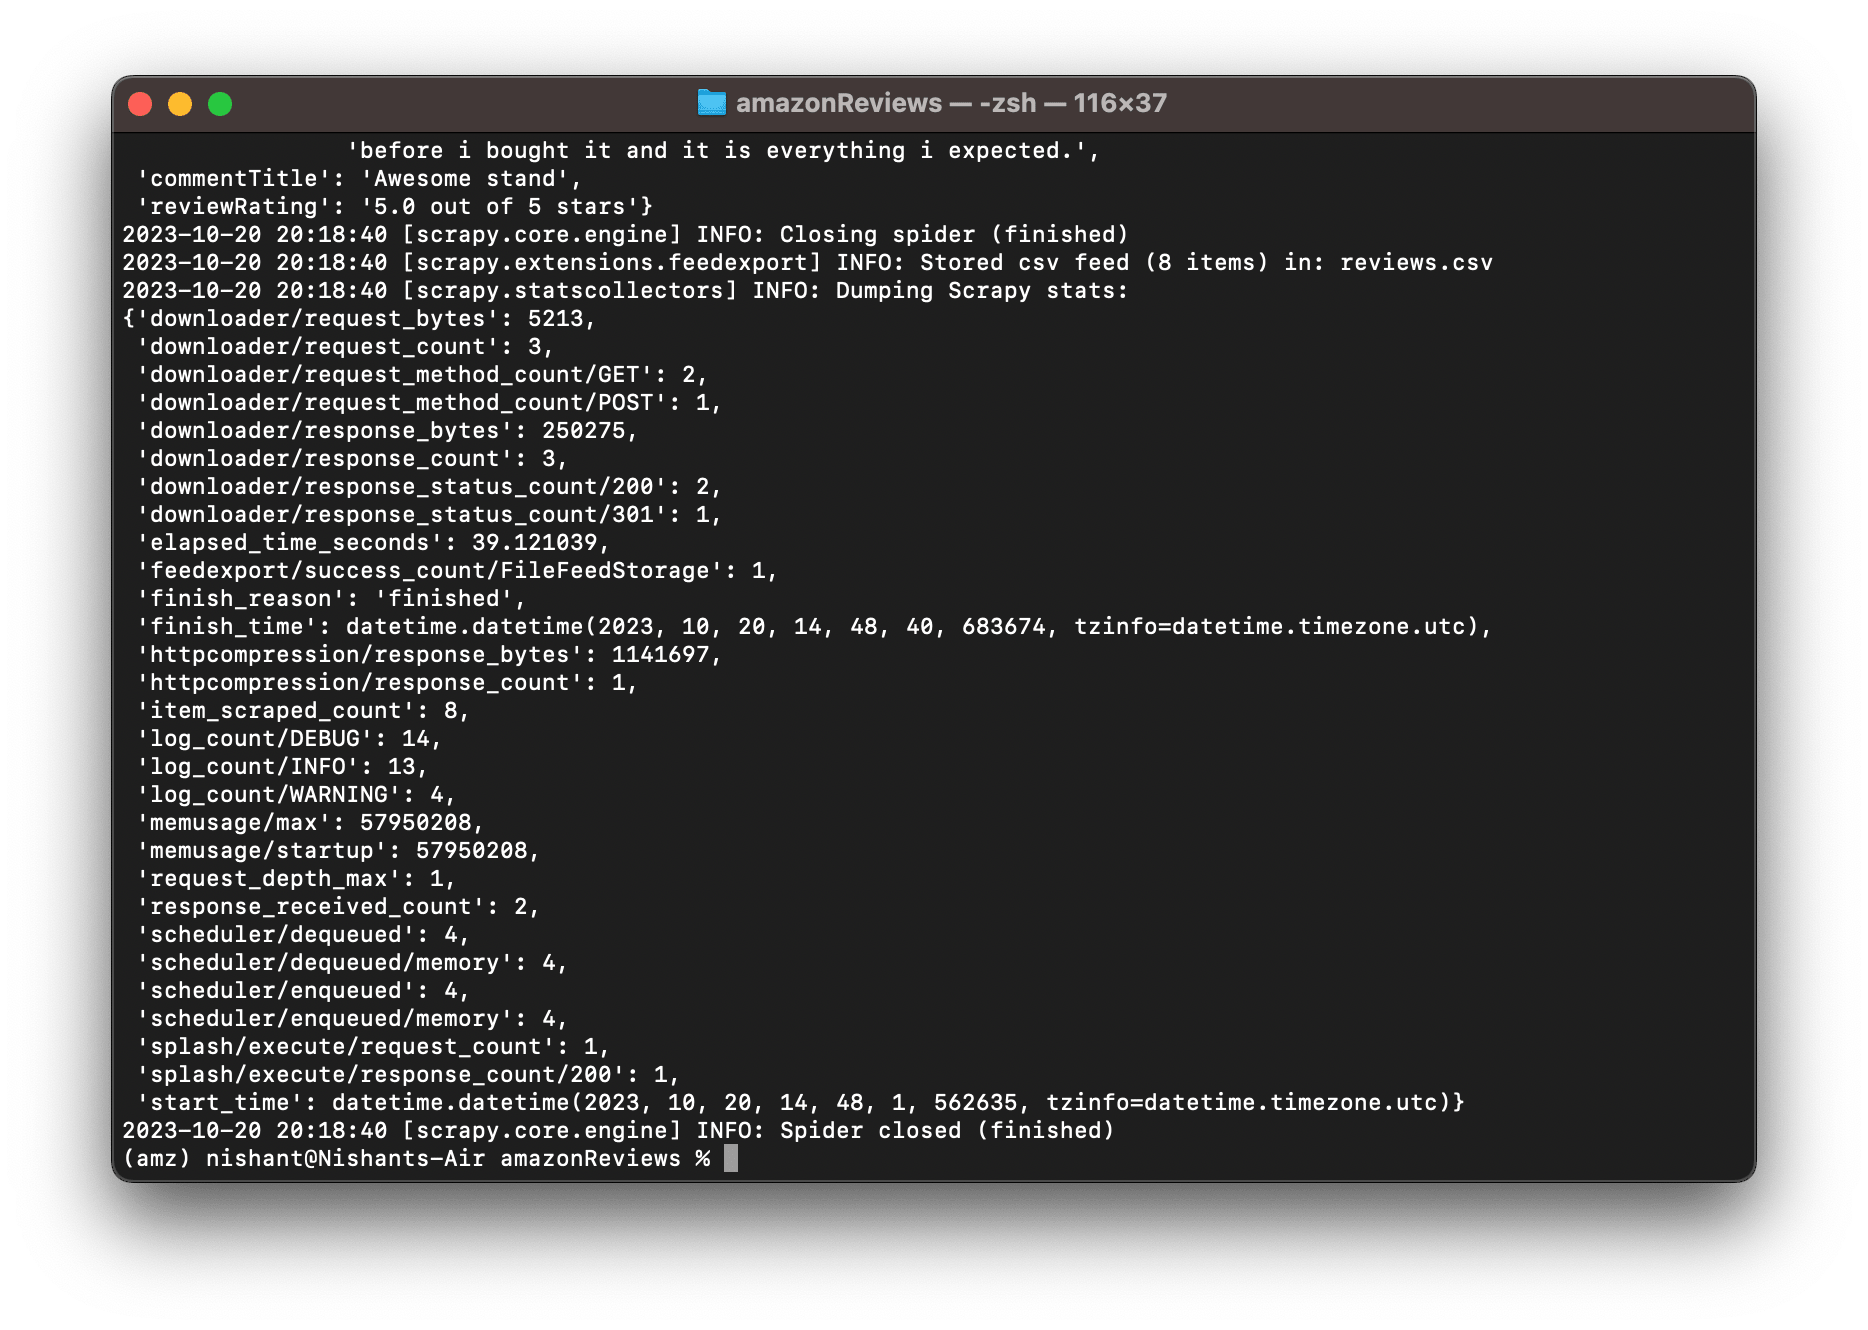Click the 'downloader/request_bytes': 5213 line
The image size is (1868, 1330).
tap(359, 319)
